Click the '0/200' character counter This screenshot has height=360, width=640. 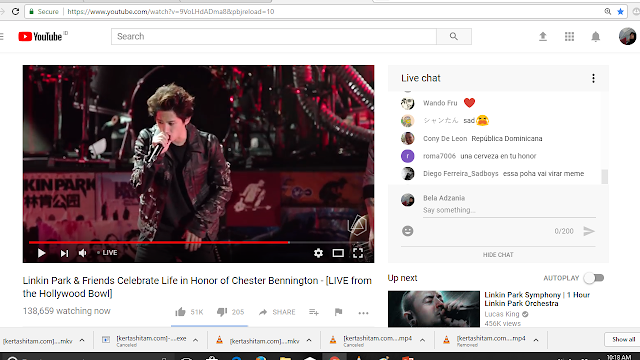pyautogui.click(x=564, y=231)
